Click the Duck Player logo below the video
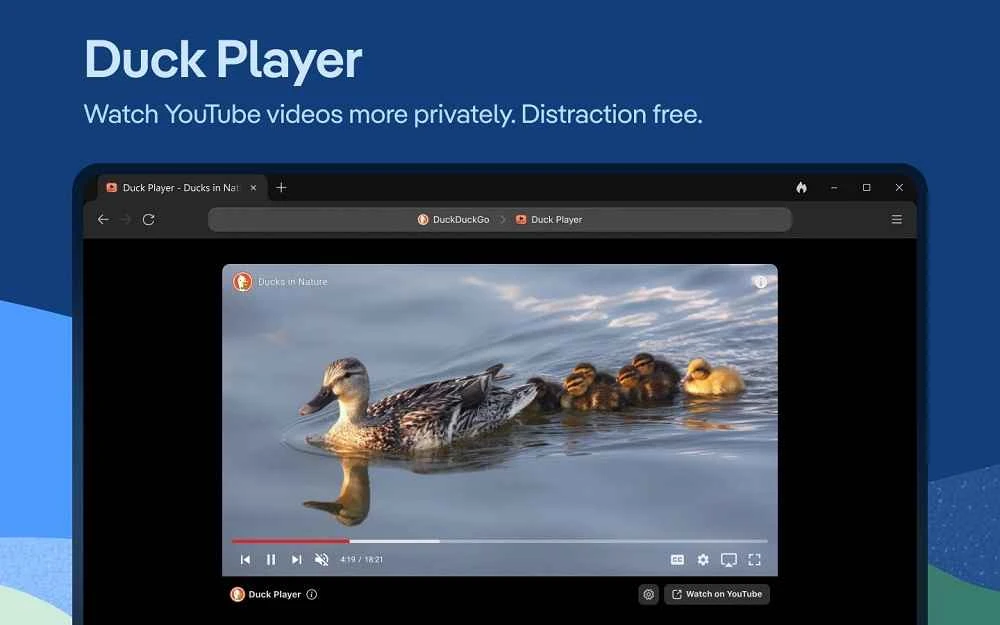This screenshot has height=625, width=1000. [x=237, y=594]
